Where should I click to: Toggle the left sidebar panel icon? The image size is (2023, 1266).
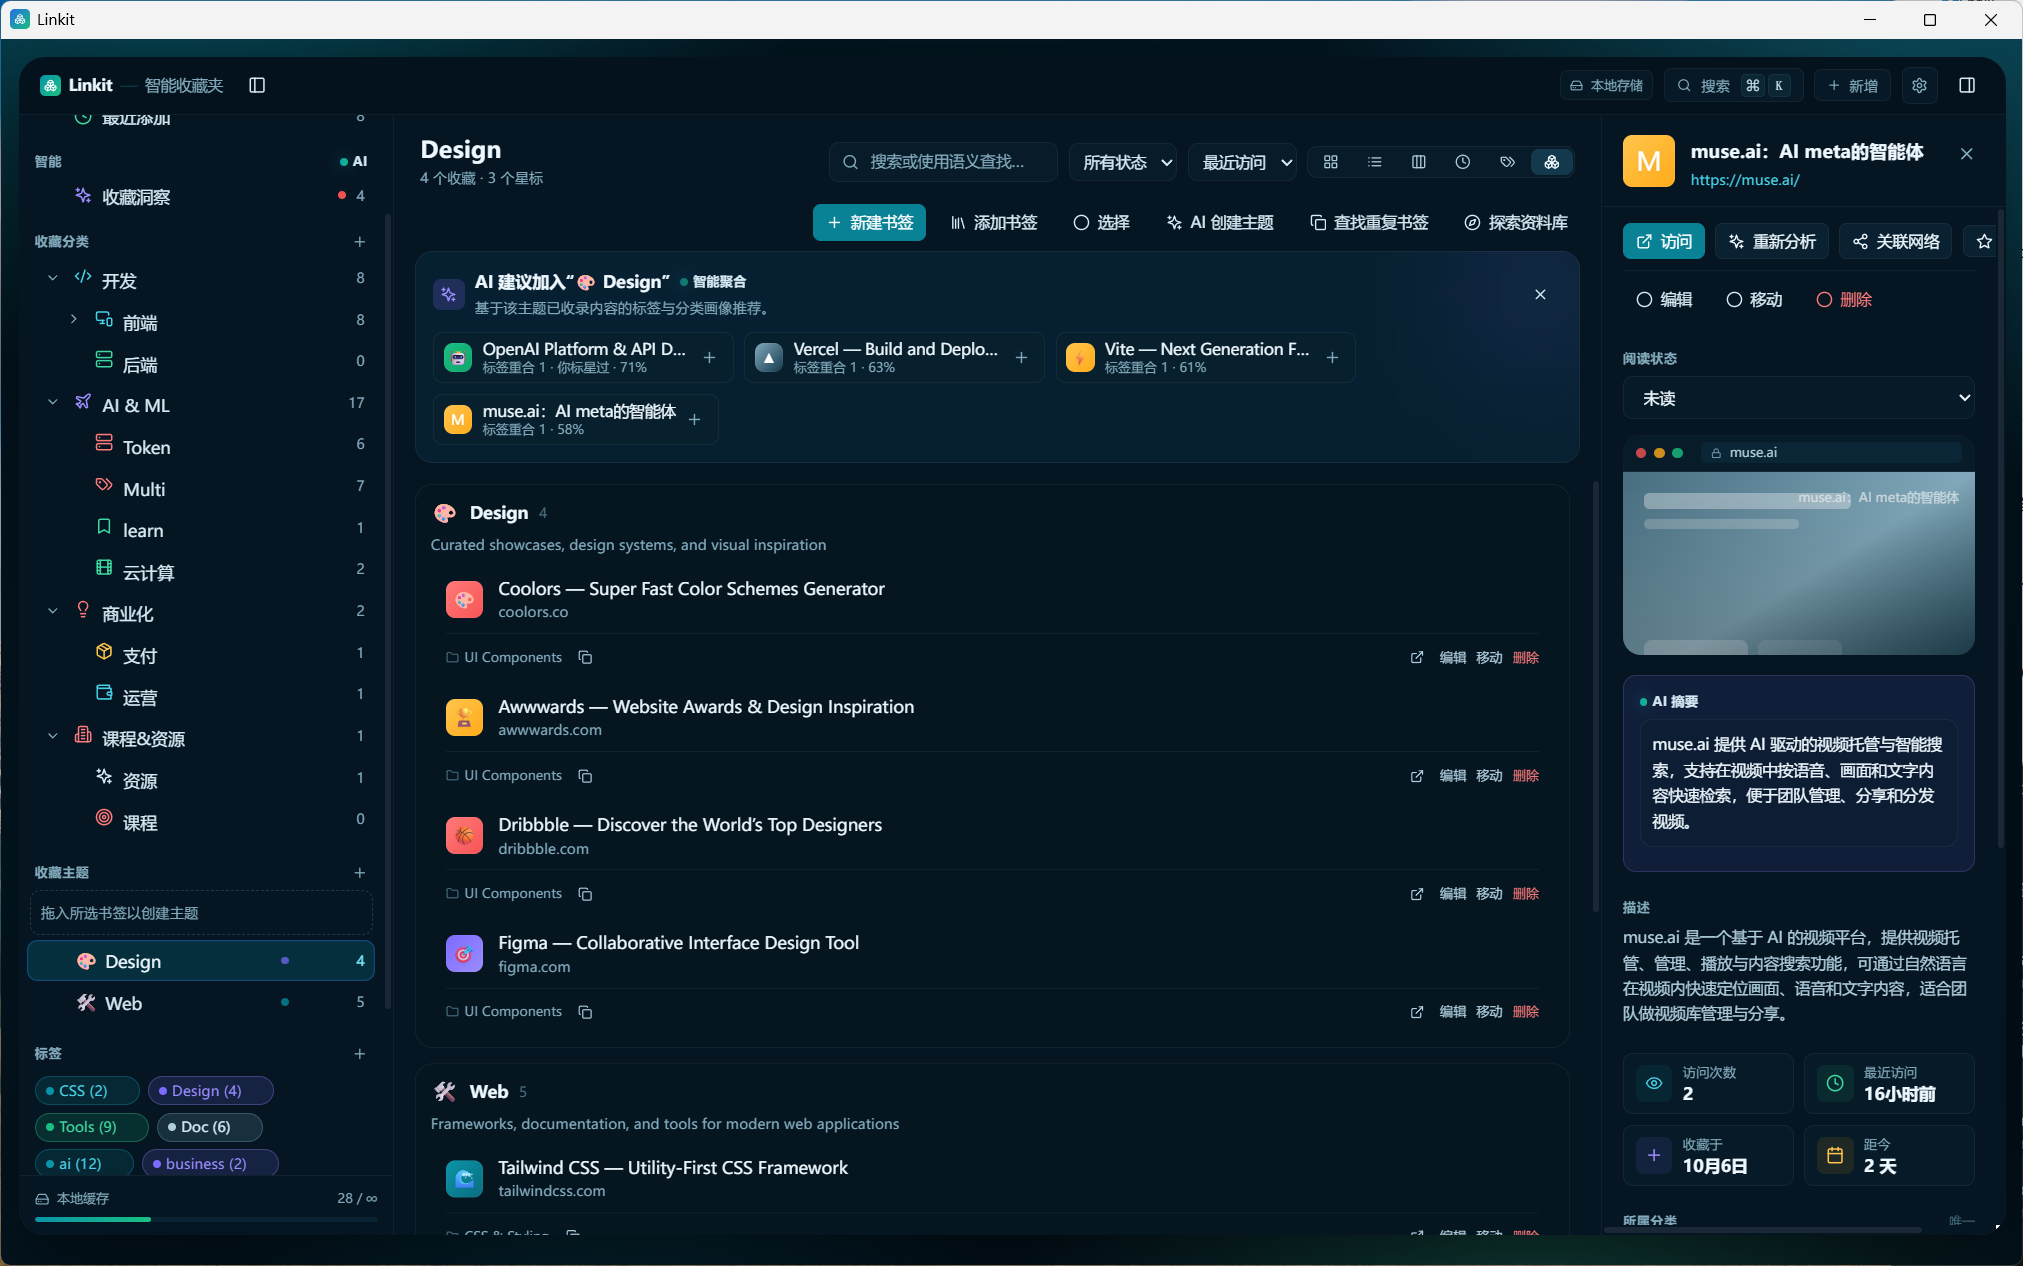[x=257, y=85]
